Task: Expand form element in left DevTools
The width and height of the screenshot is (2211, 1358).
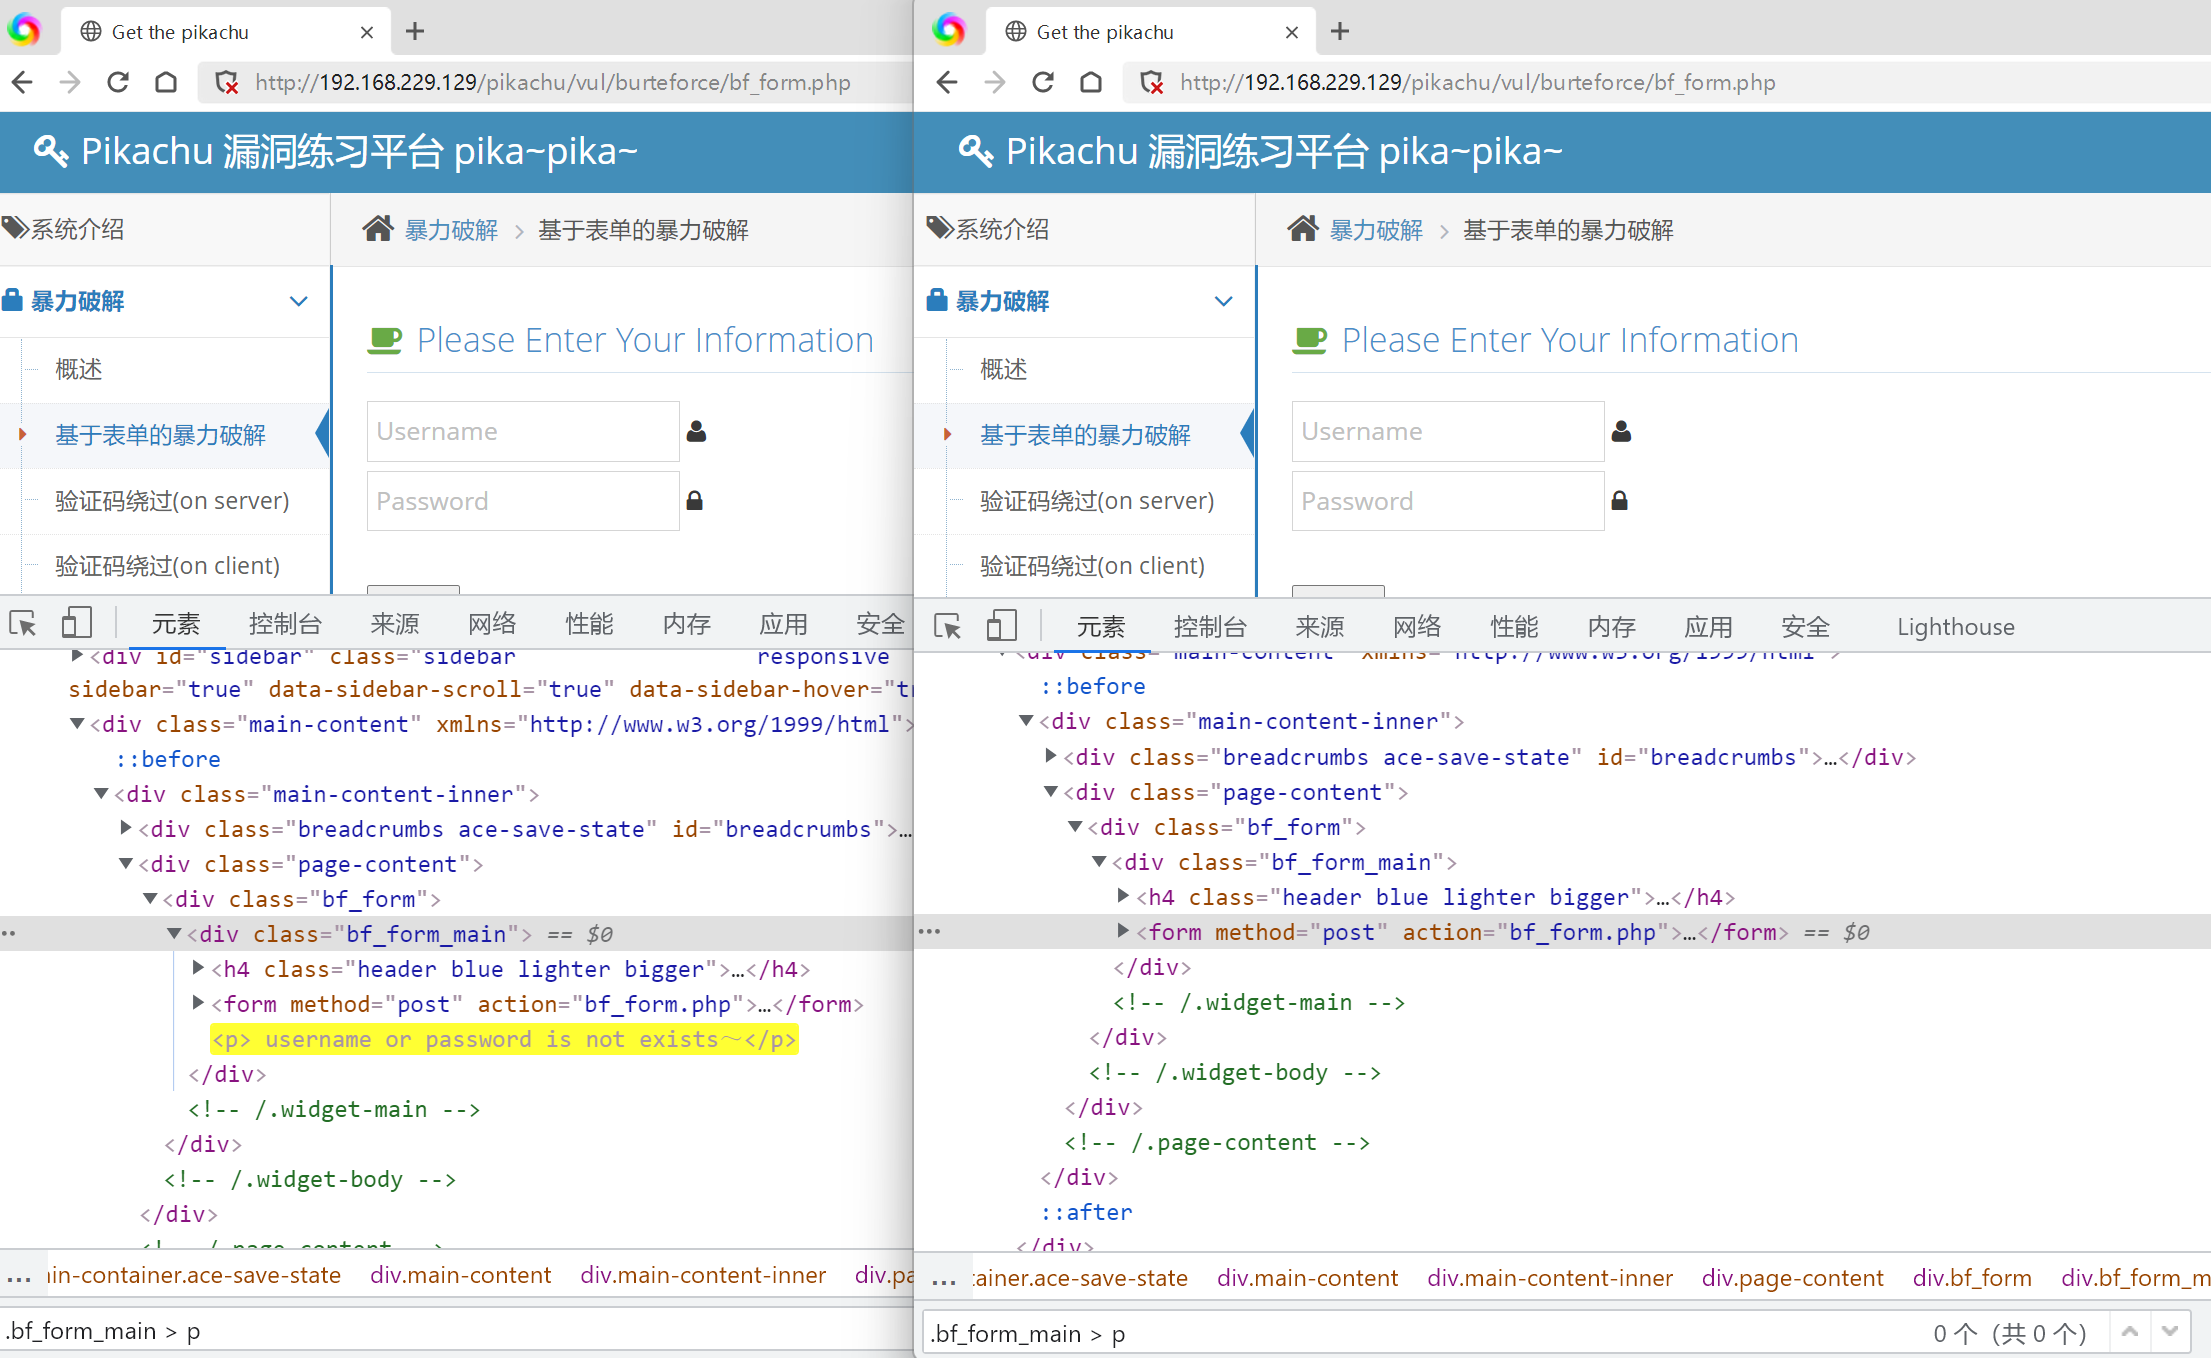Action: pyautogui.click(x=198, y=1003)
